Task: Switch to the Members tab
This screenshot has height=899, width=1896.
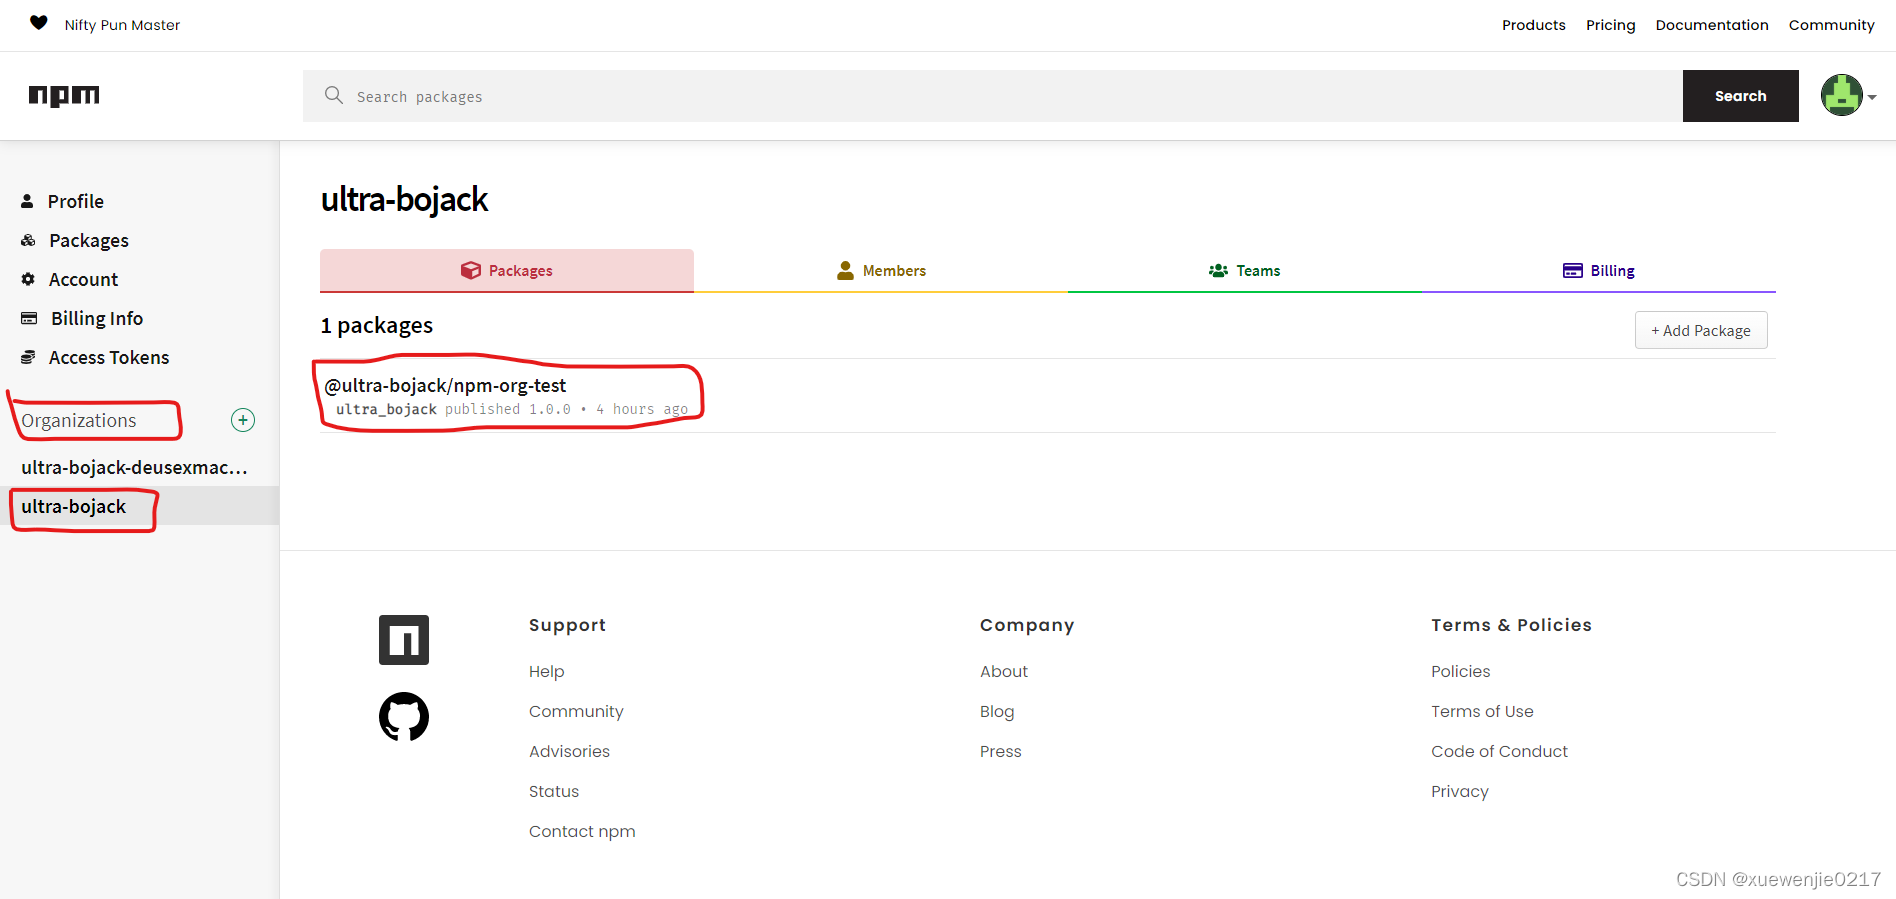Action: click(x=881, y=271)
